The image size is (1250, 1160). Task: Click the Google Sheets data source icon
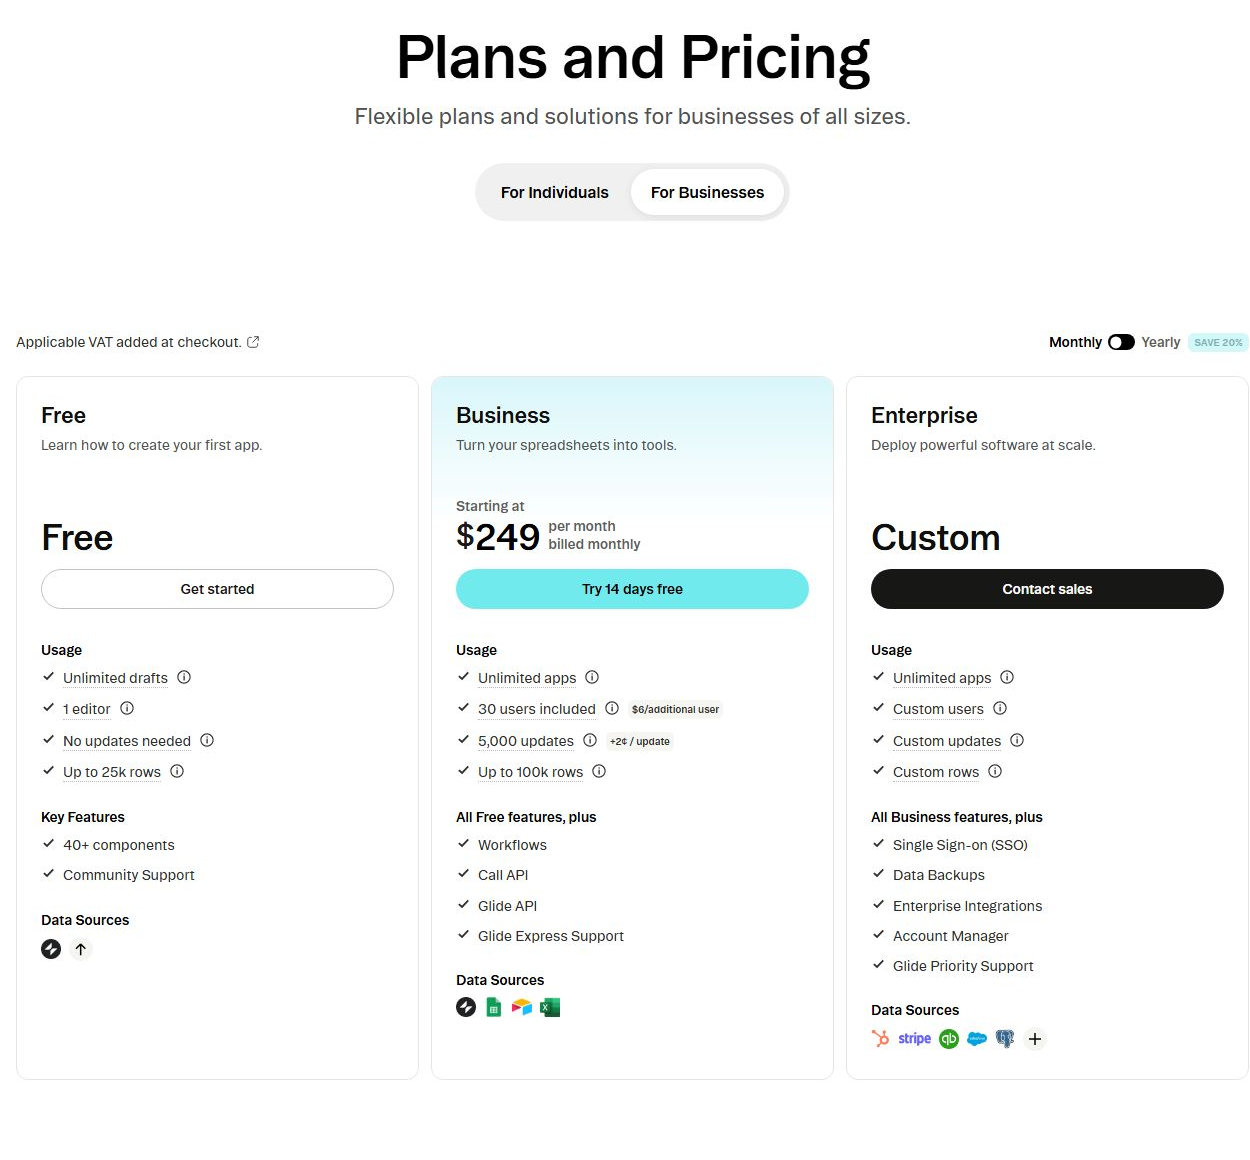(x=493, y=1007)
